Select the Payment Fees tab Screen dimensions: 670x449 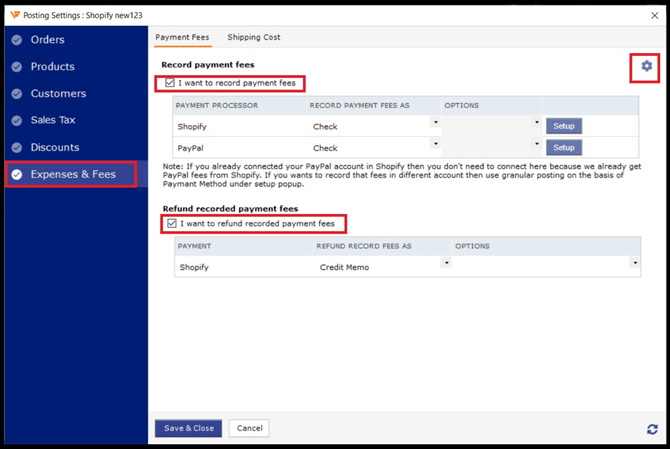pyautogui.click(x=182, y=37)
